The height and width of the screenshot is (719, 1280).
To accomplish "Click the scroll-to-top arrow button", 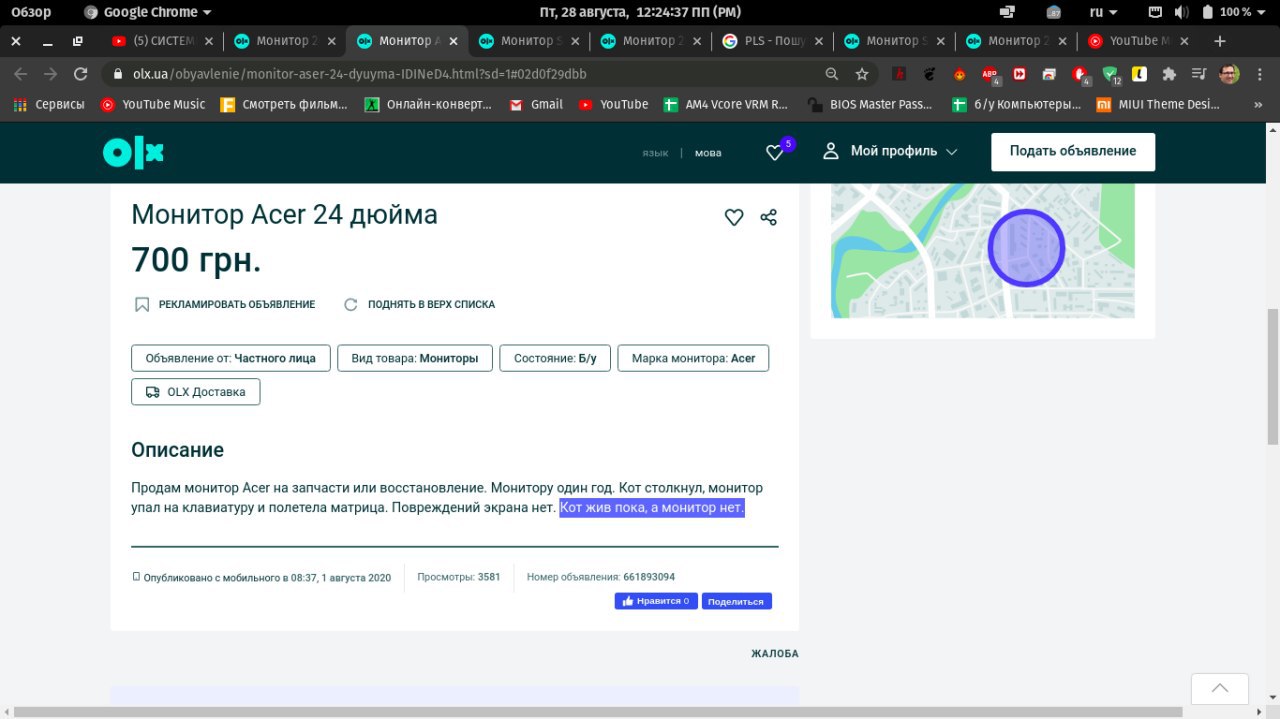I will click(x=1220, y=689).
